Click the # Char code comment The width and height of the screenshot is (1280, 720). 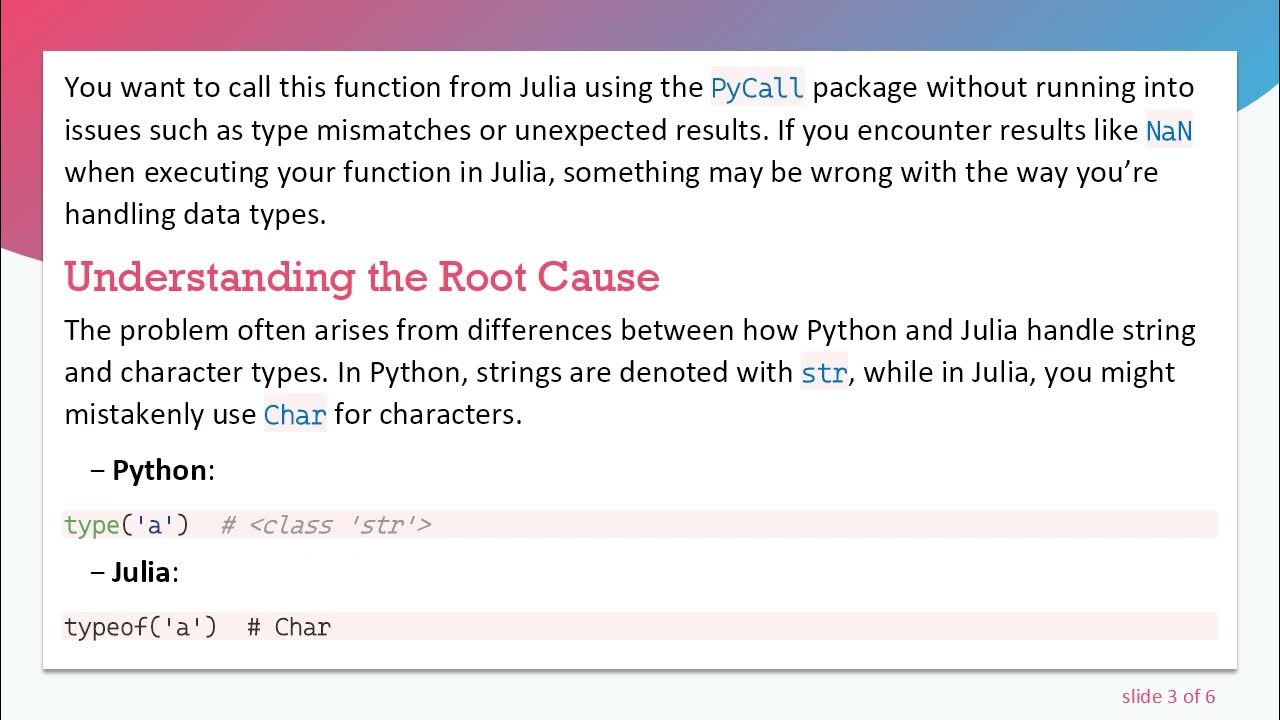click(x=289, y=627)
